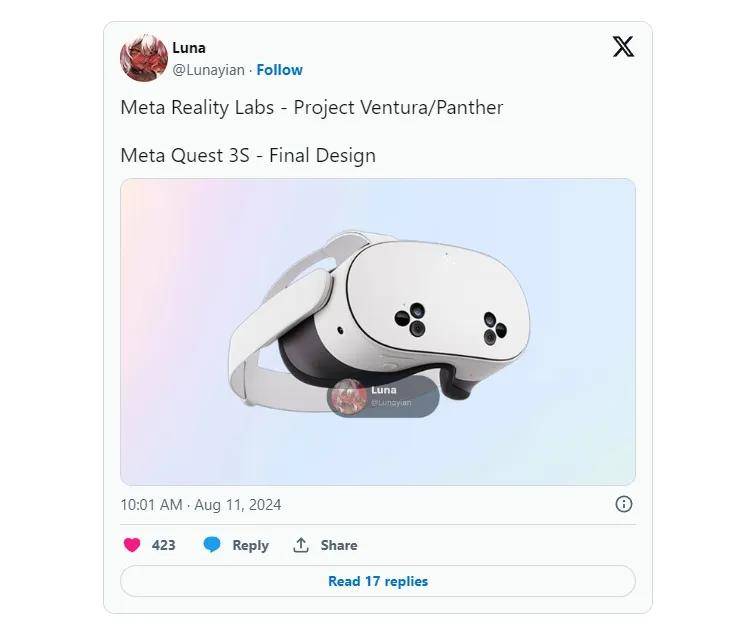Click the "Meta Quest 3S - Final Design" text
Viewport: 747px width, 634px height.
click(x=247, y=155)
